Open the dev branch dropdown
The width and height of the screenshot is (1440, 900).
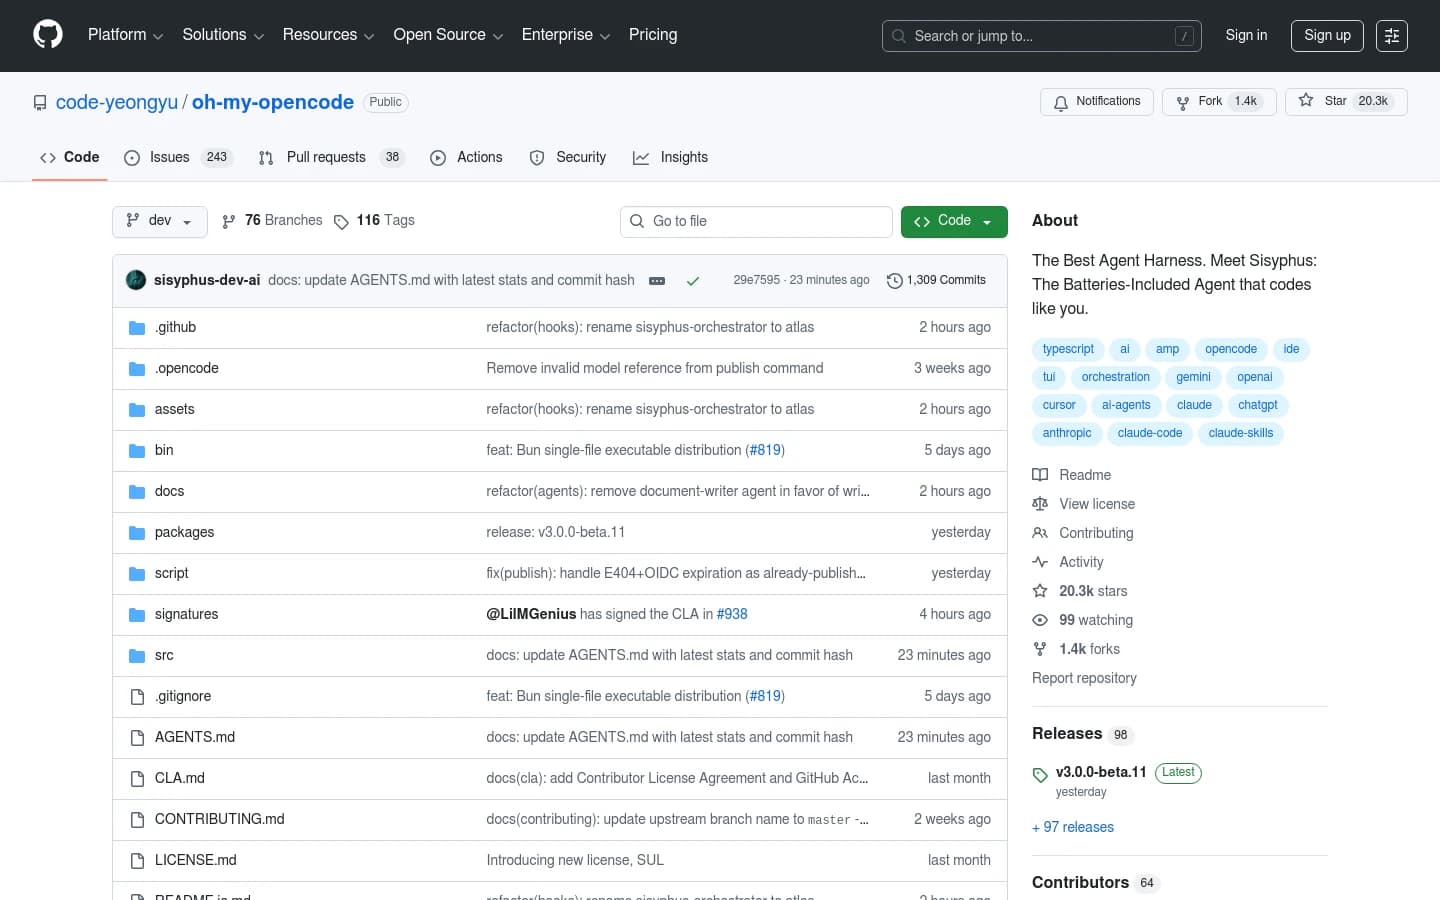(x=159, y=221)
